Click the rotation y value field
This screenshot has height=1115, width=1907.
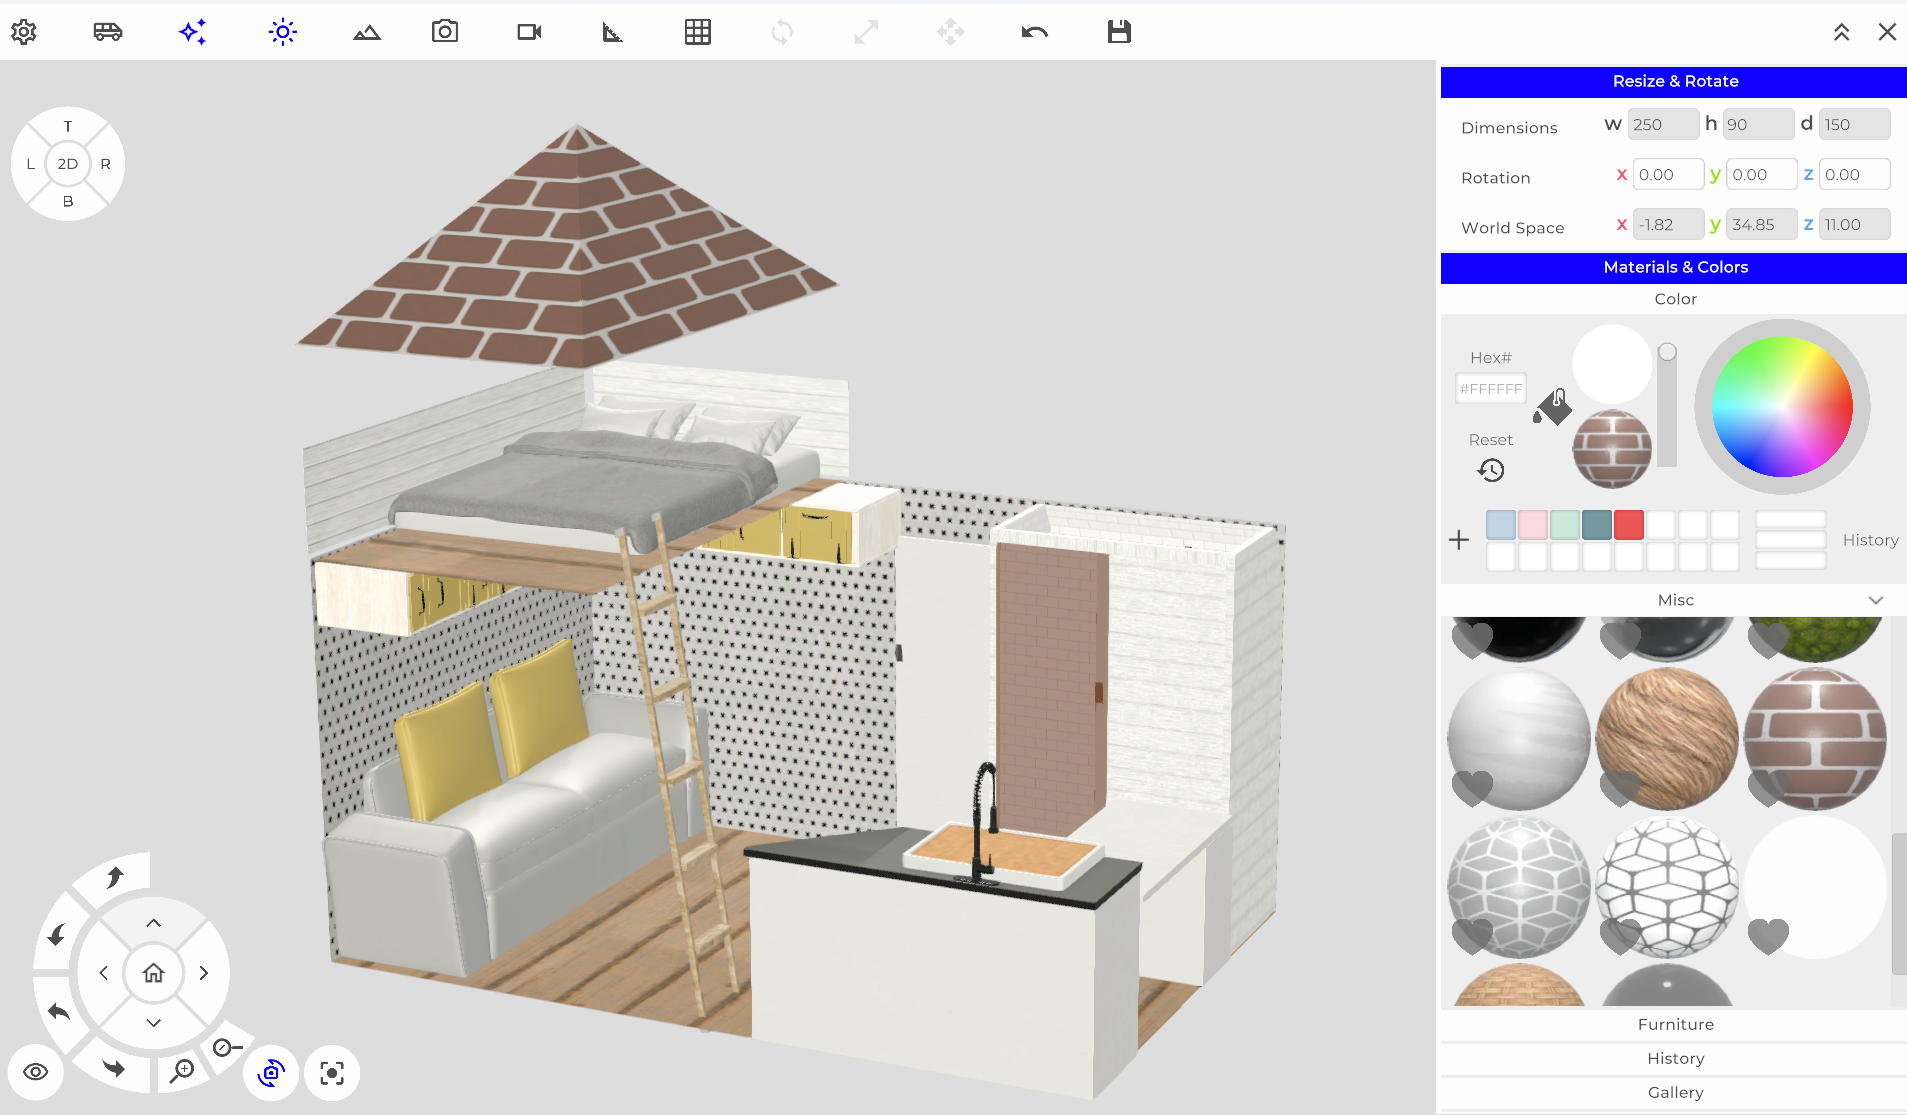pyautogui.click(x=1761, y=174)
